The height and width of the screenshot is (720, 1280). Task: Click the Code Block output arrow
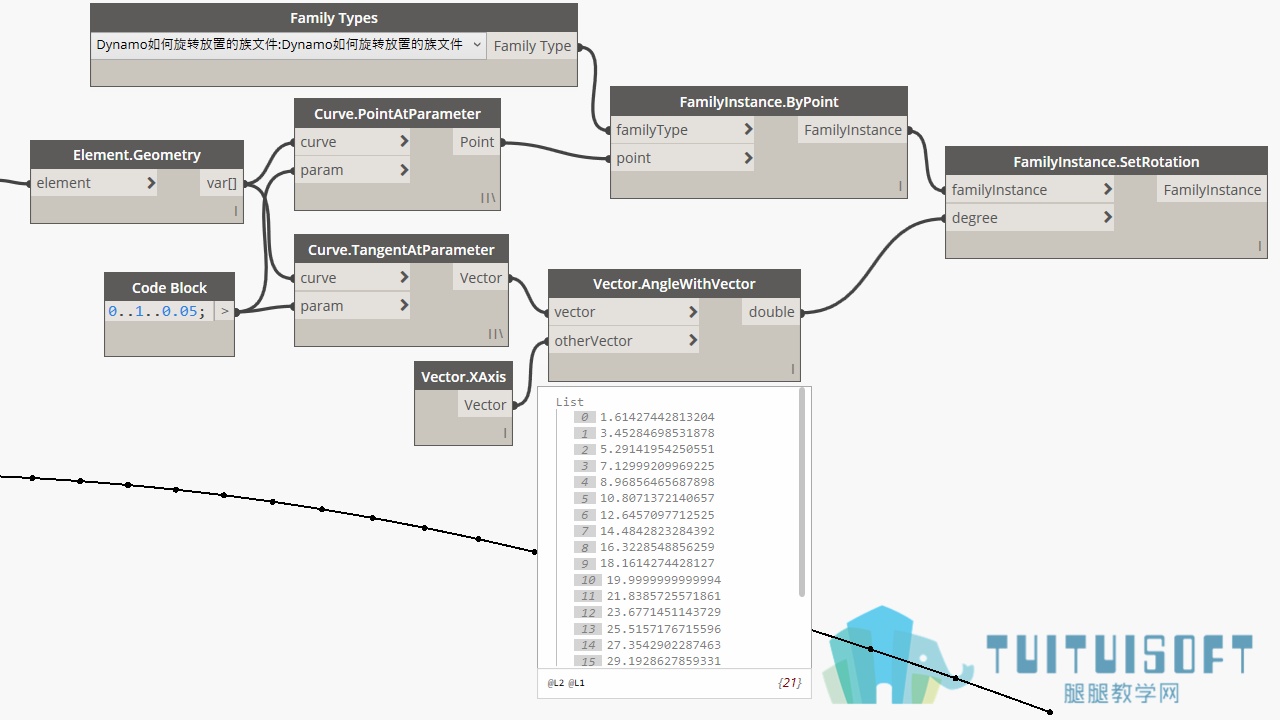[x=225, y=311]
